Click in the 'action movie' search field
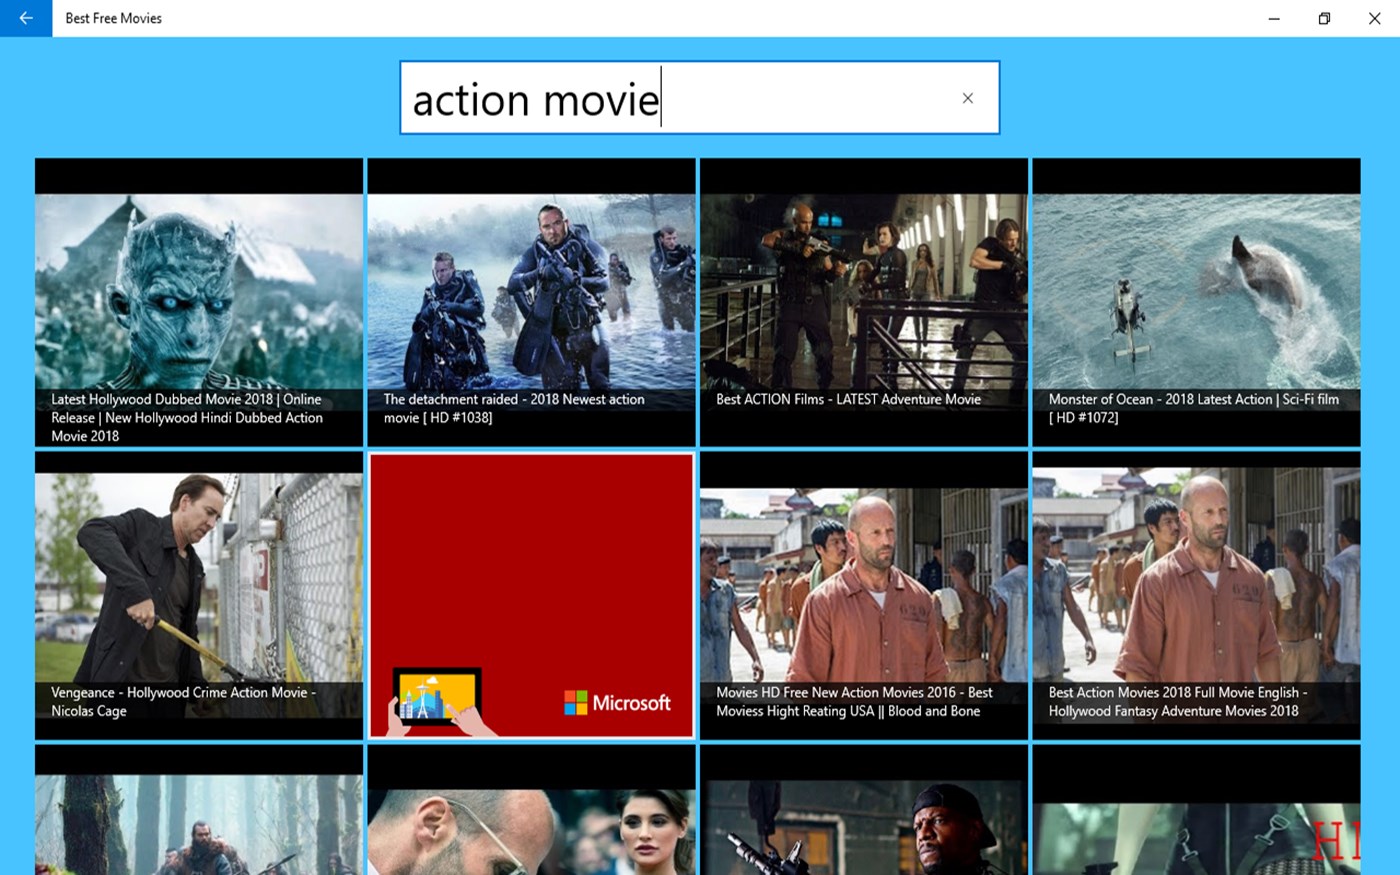1400x875 pixels. click(699, 98)
